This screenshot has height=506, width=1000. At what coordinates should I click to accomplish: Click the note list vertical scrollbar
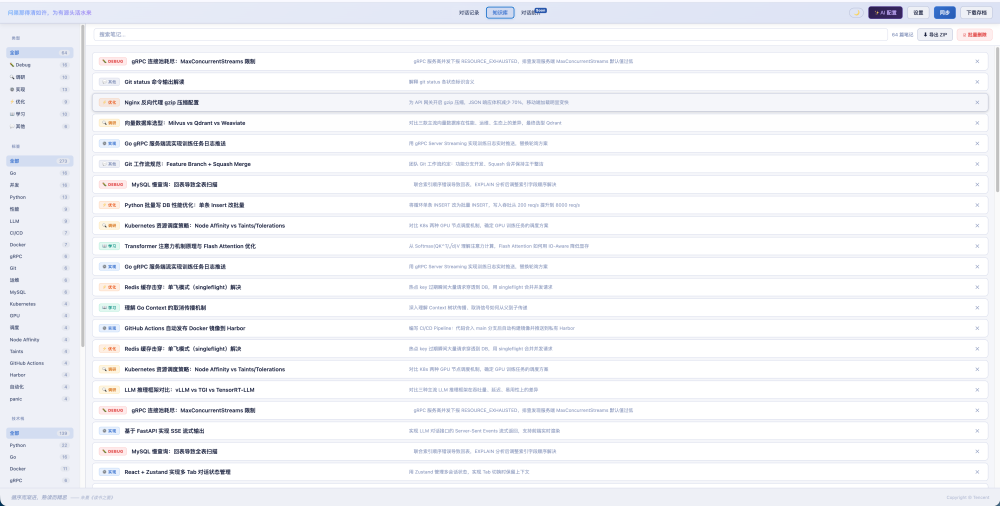click(997, 120)
